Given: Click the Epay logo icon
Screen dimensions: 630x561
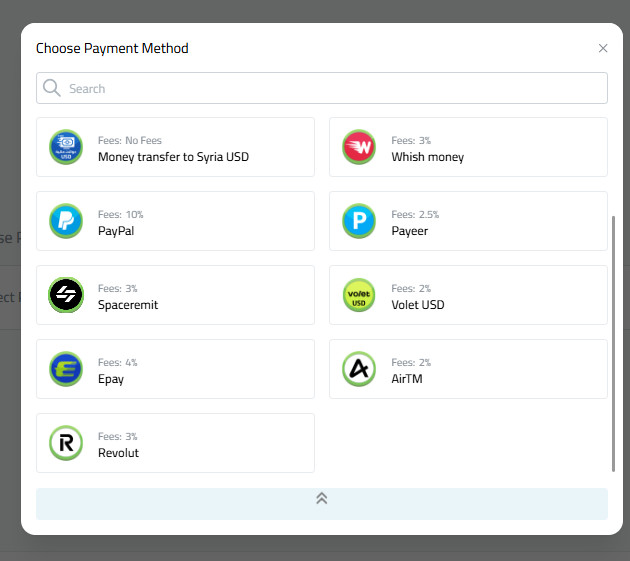Looking at the screenshot, I should 66,369.
